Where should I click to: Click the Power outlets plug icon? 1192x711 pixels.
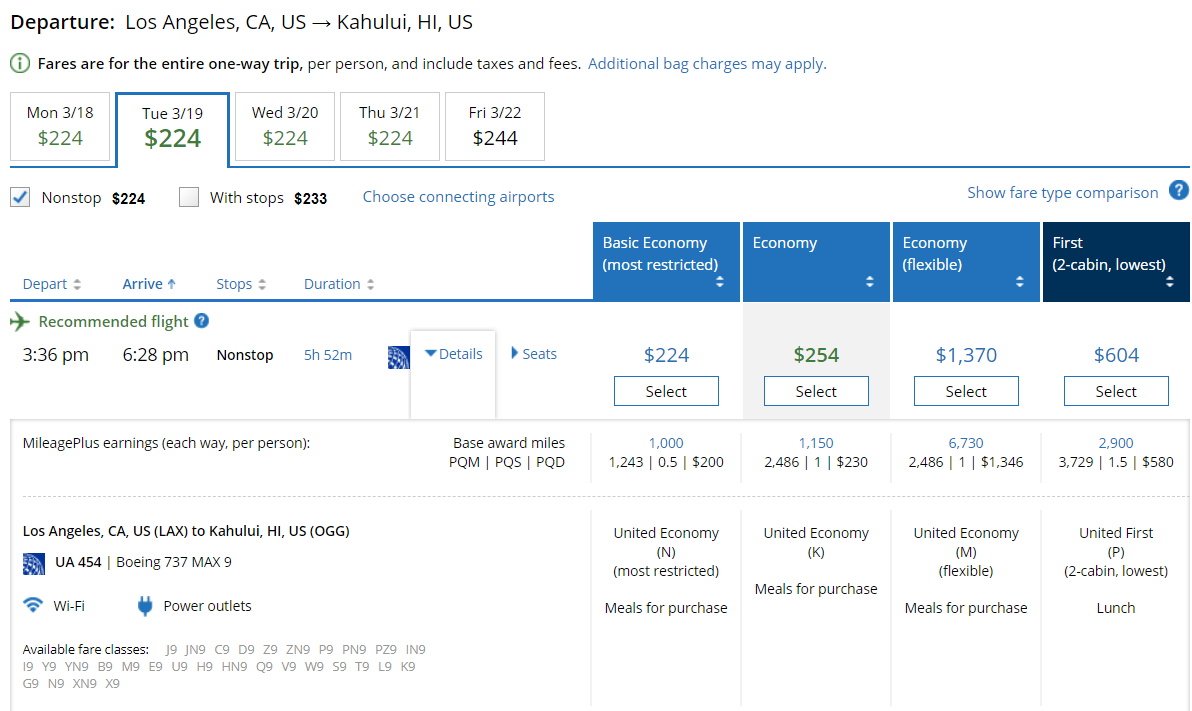[x=145, y=606]
